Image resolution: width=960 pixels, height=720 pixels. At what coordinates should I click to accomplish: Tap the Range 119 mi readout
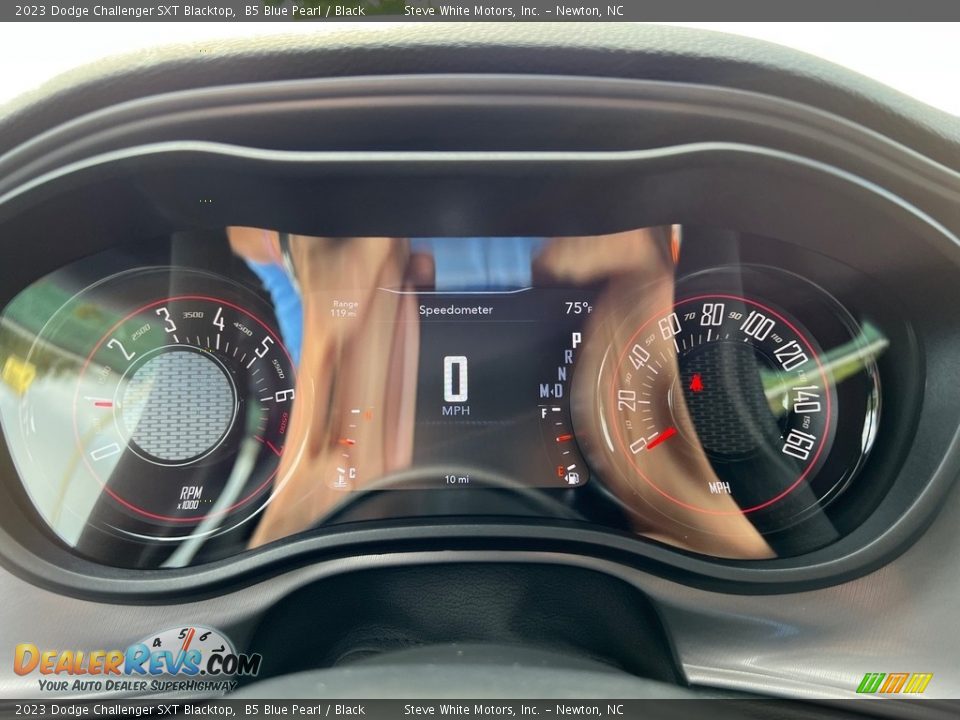pyautogui.click(x=344, y=308)
